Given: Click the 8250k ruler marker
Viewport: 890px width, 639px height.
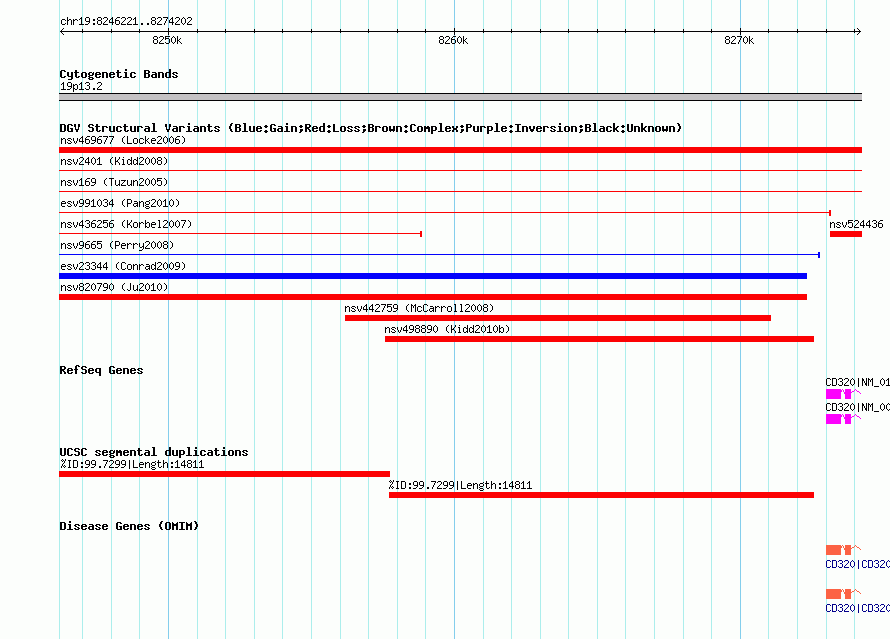Looking at the screenshot, I should pyautogui.click(x=167, y=40).
